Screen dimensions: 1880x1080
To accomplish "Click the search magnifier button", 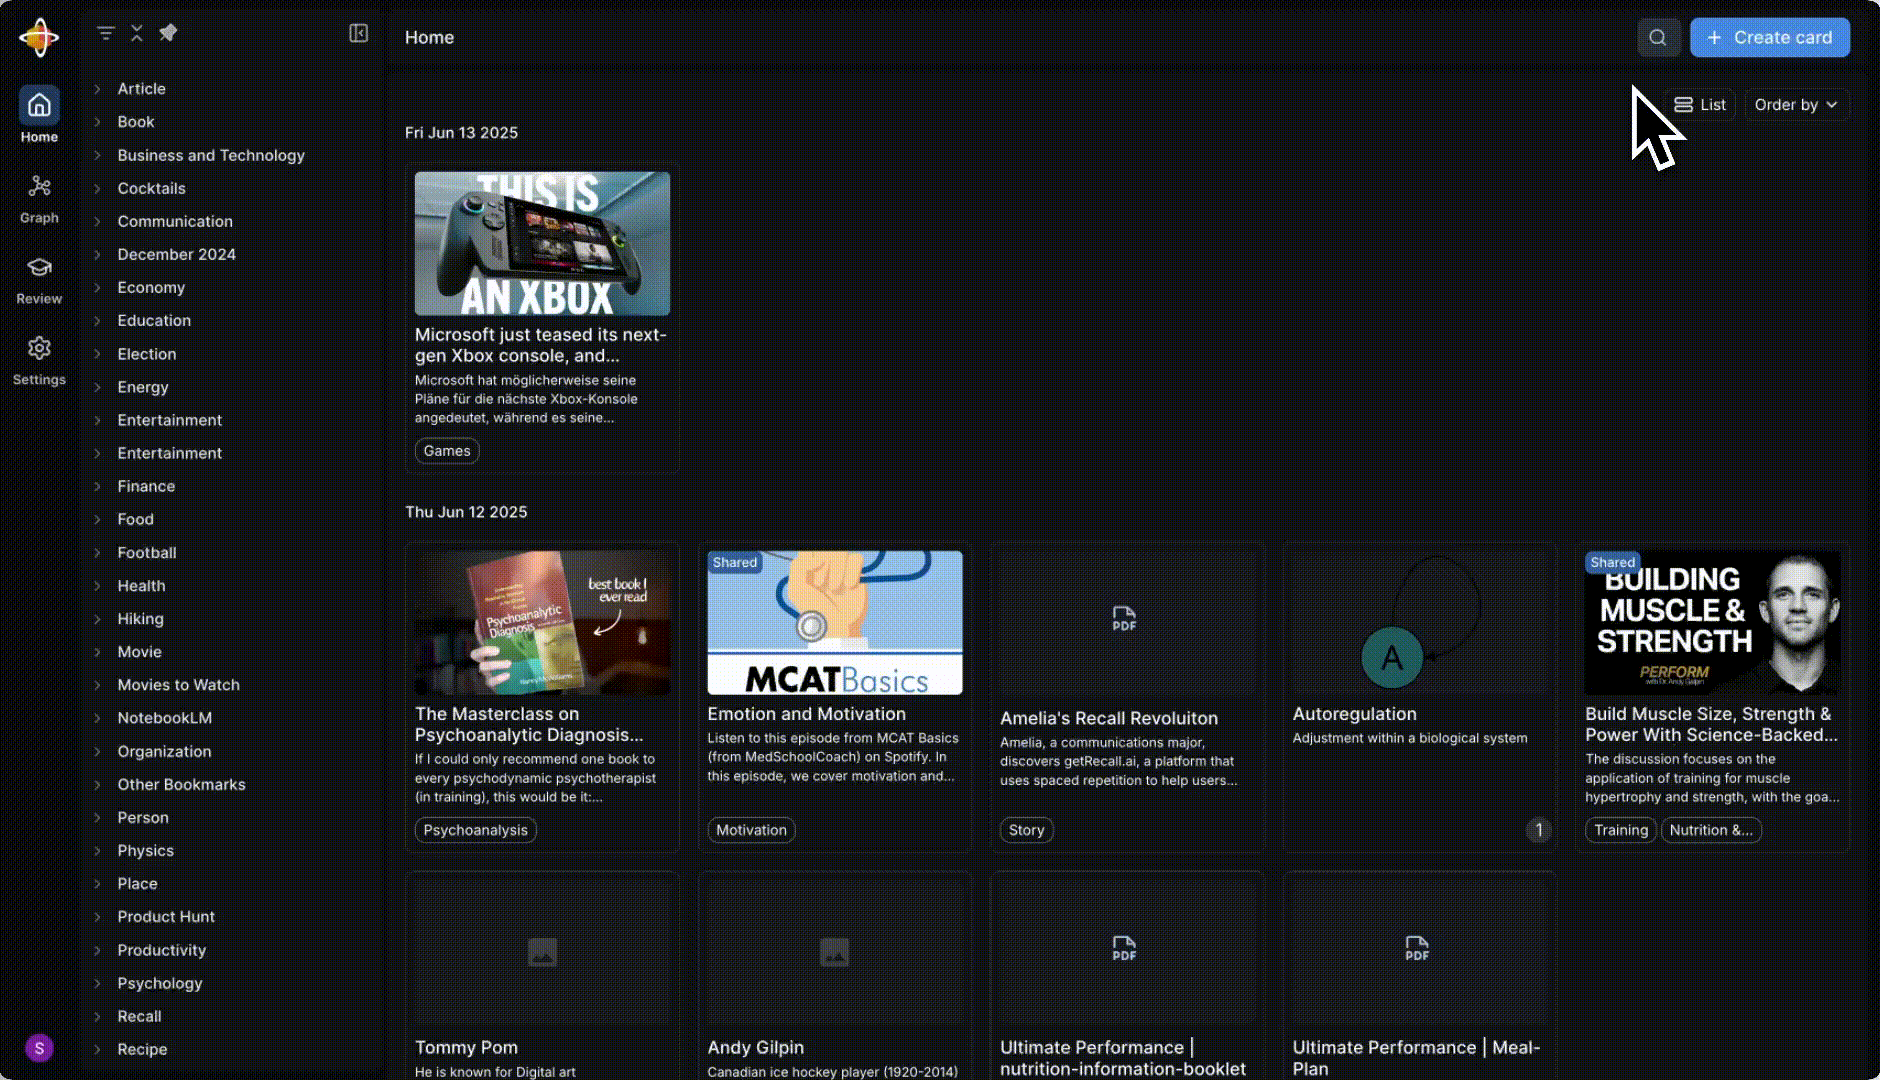I will [x=1658, y=37].
